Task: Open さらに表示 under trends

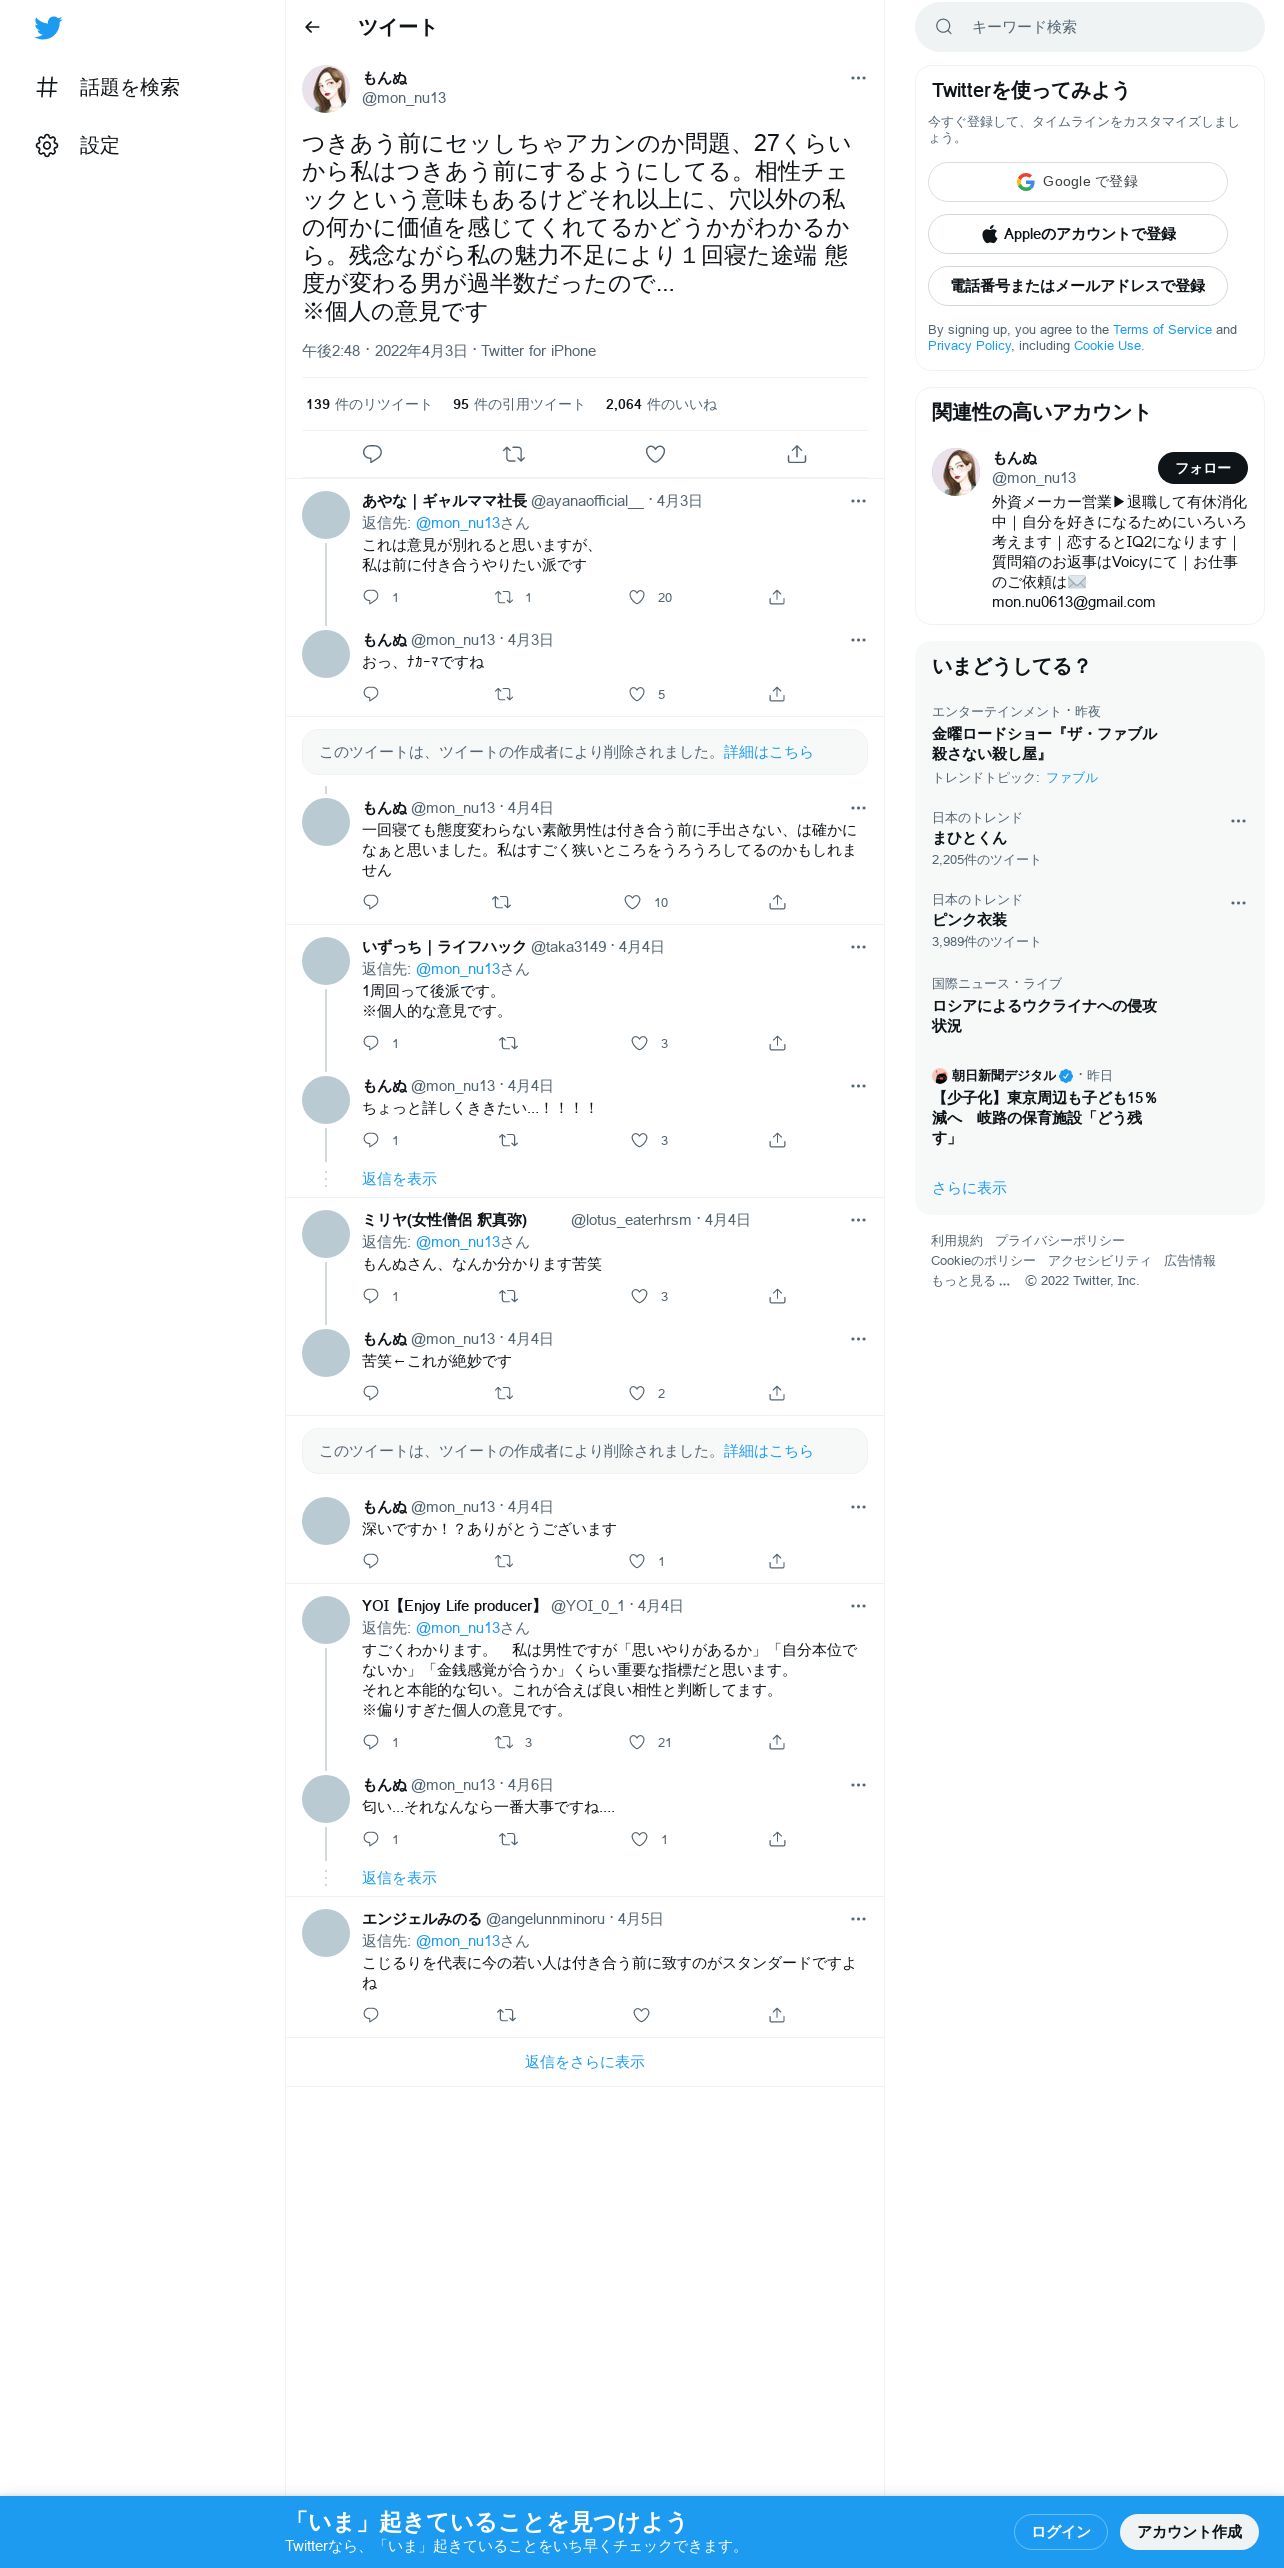Action: [969, 1188]
